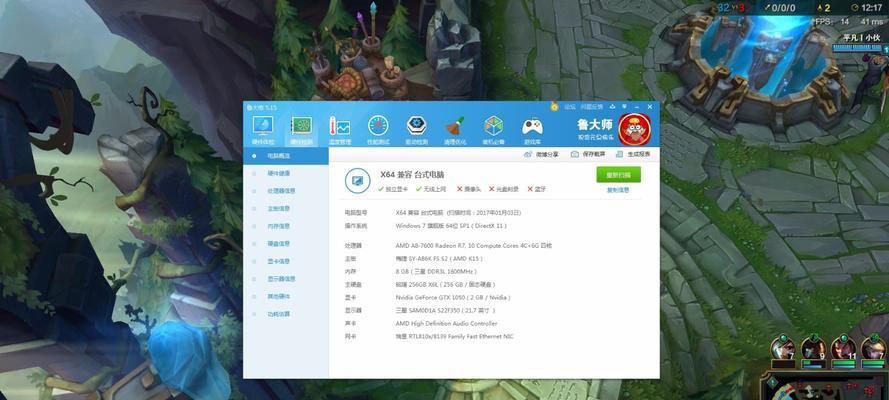Click the 微博分享 Weibo share button
This screenshot has width=889, height=400.
coord(541,154)
